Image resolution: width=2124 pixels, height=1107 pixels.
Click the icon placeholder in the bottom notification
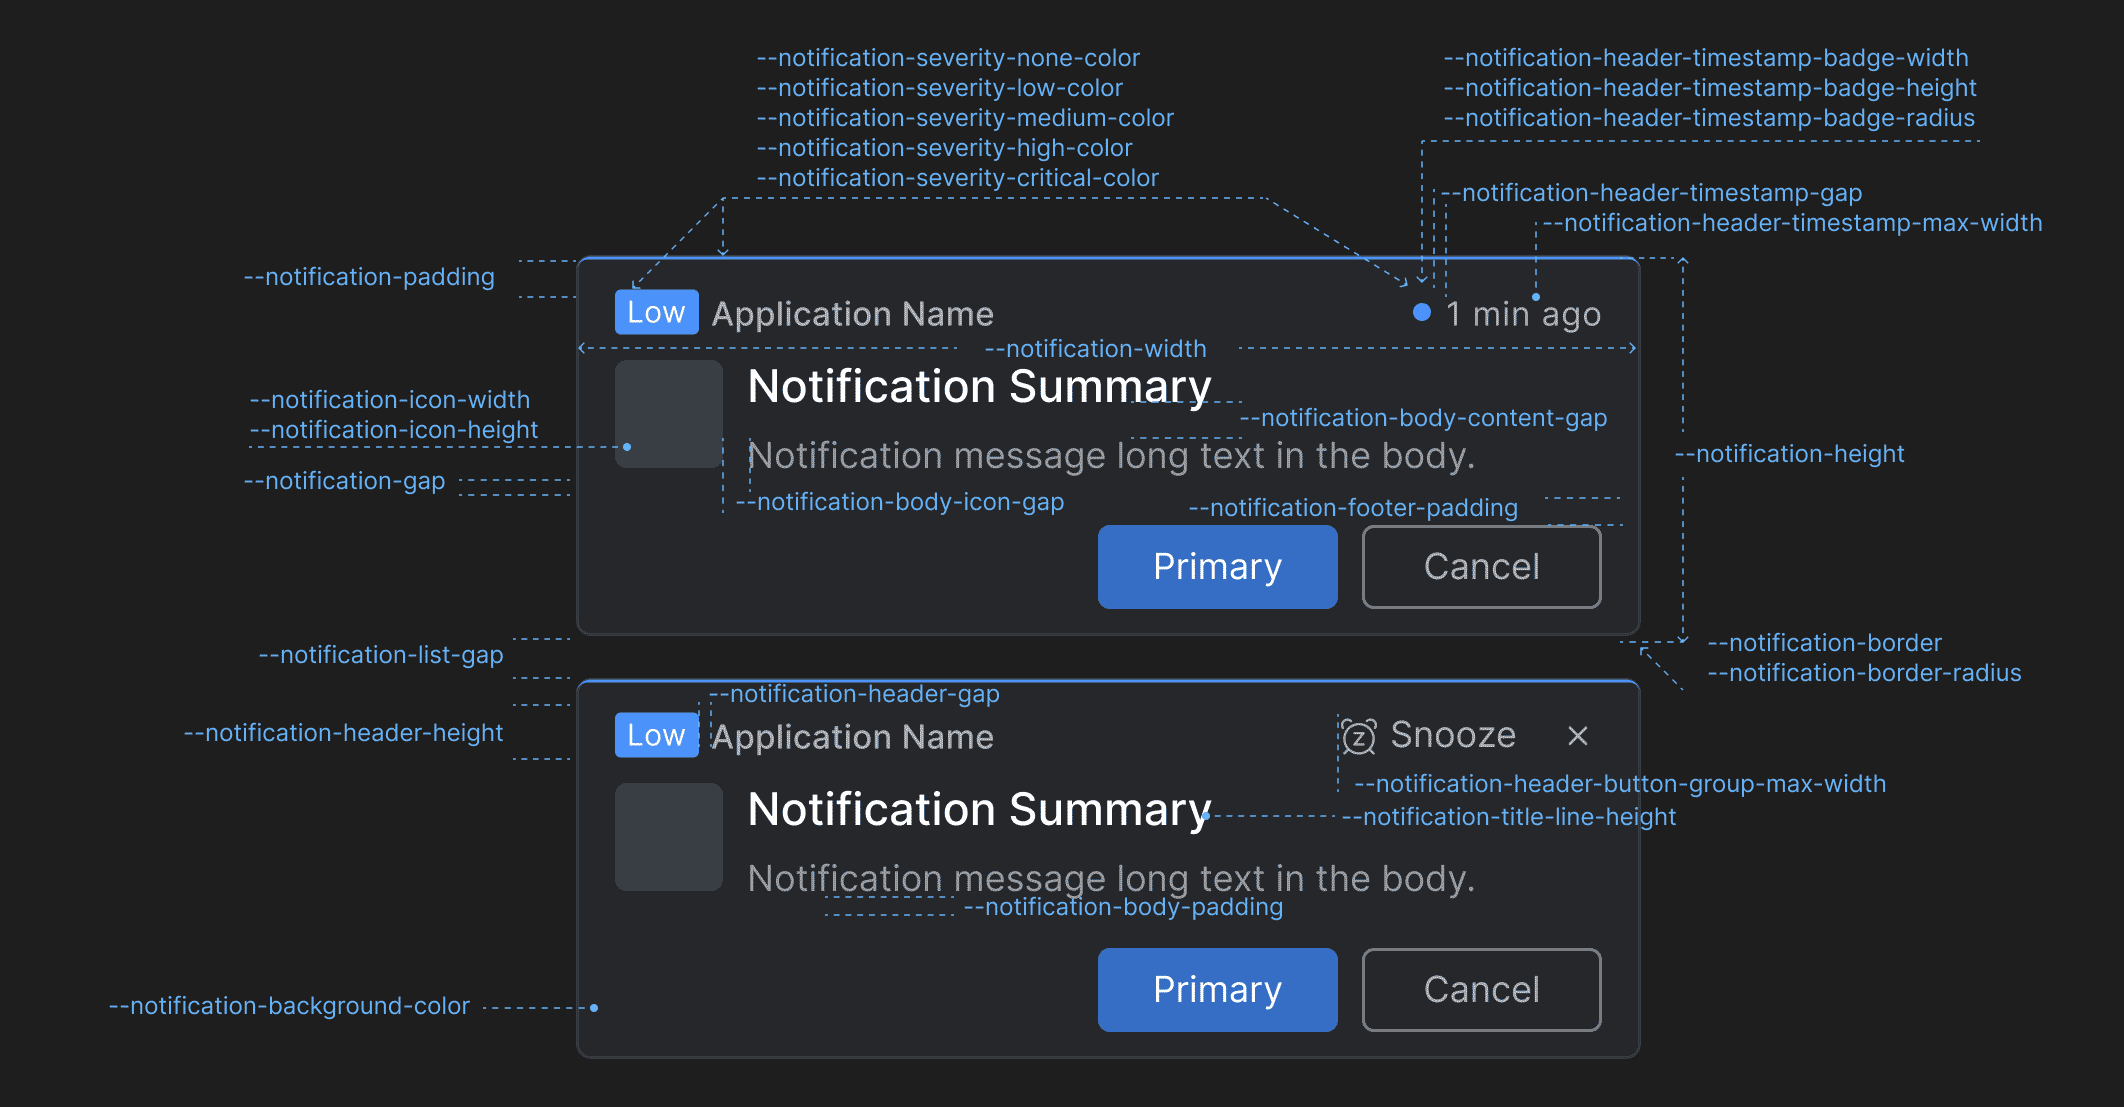[x=668, y=836]
